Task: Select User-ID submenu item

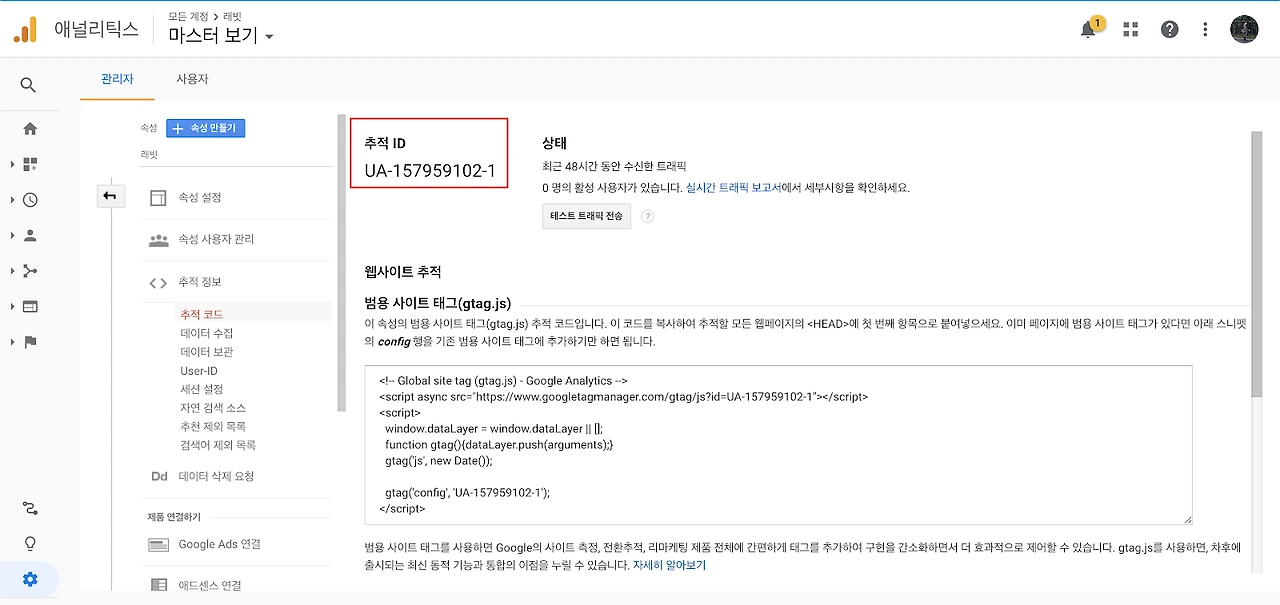Action: point(199,371)
